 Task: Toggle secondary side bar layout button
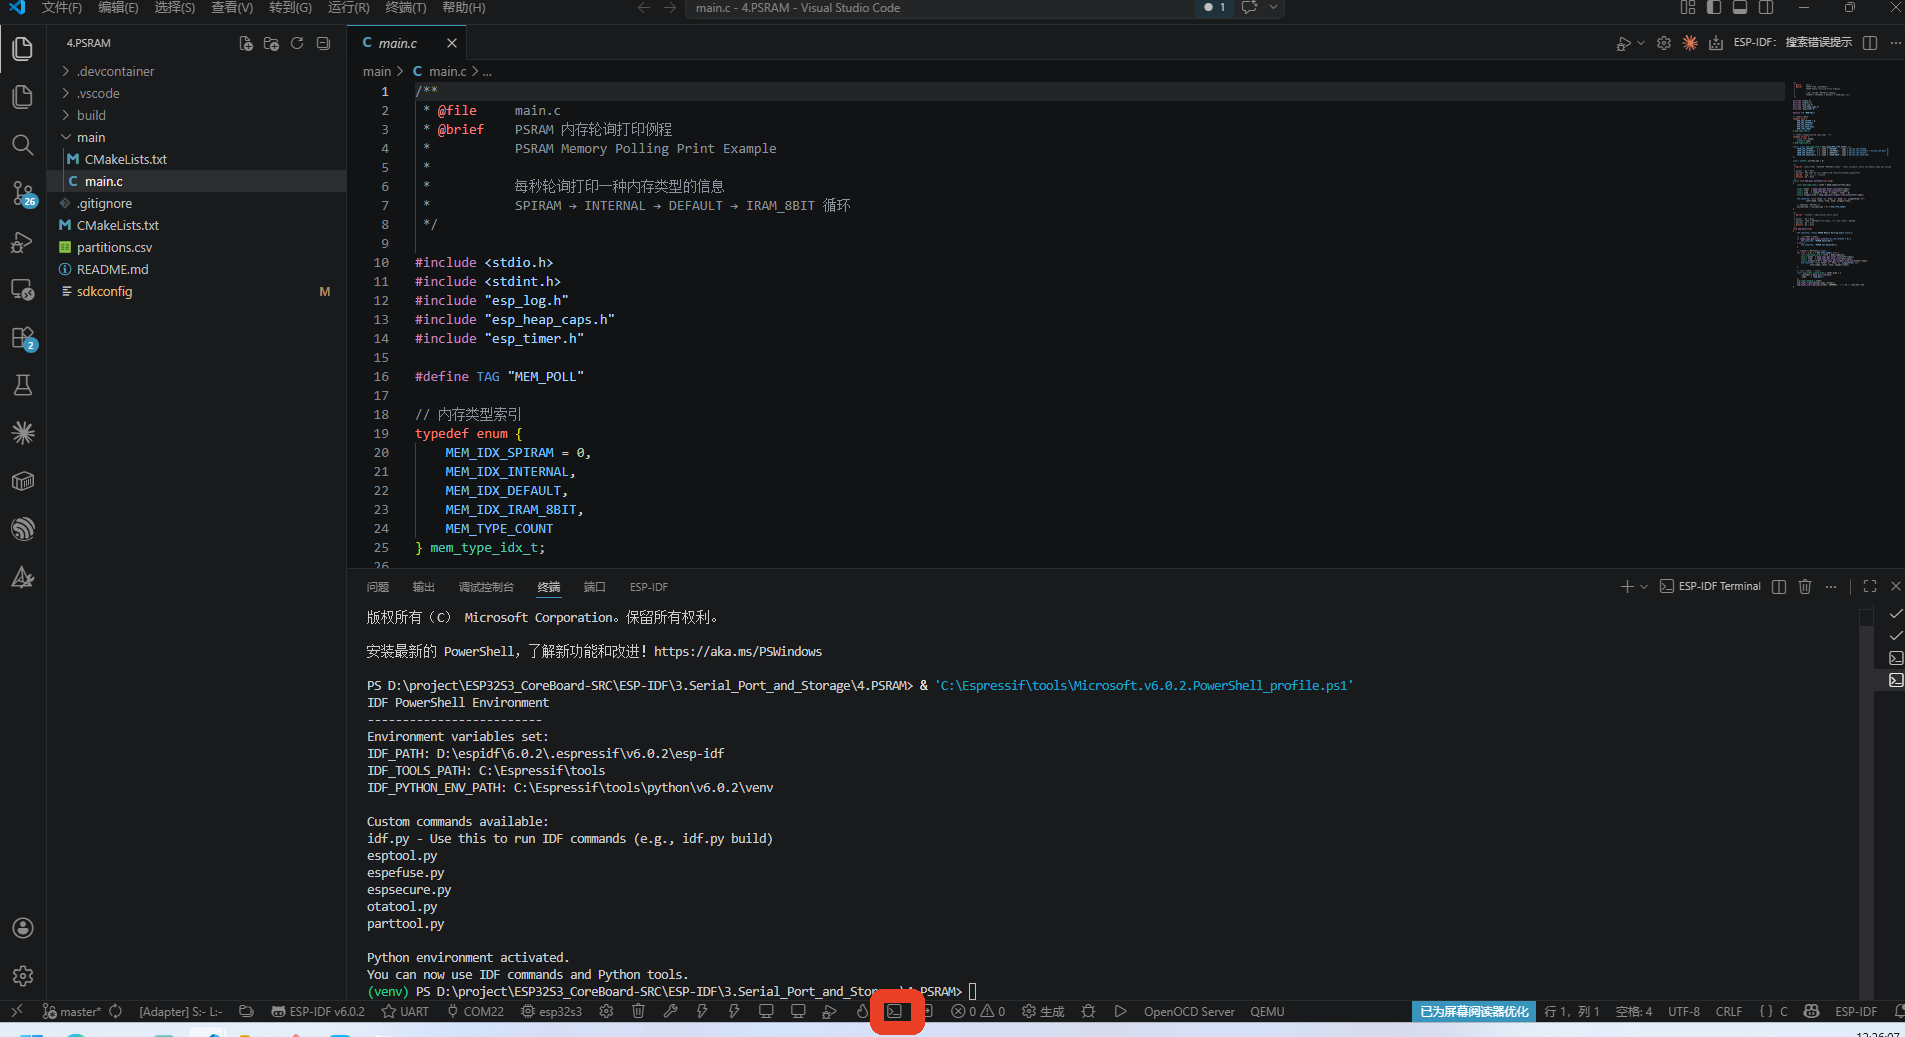tap(1766, 7)
